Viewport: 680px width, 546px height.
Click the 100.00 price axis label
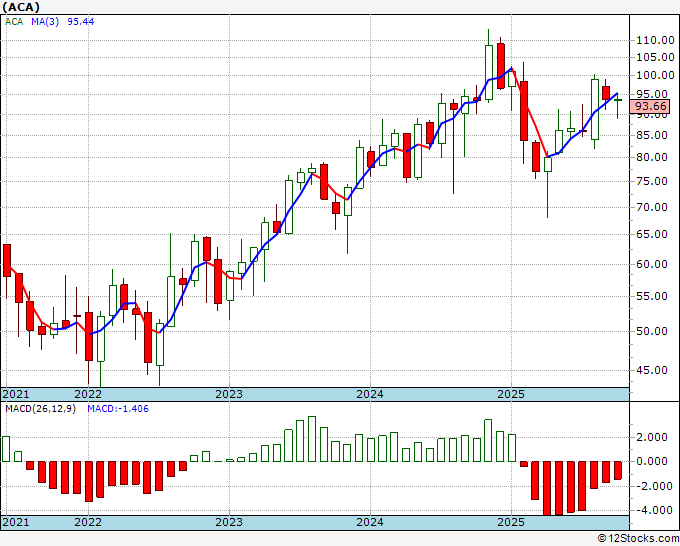point(655,75)
